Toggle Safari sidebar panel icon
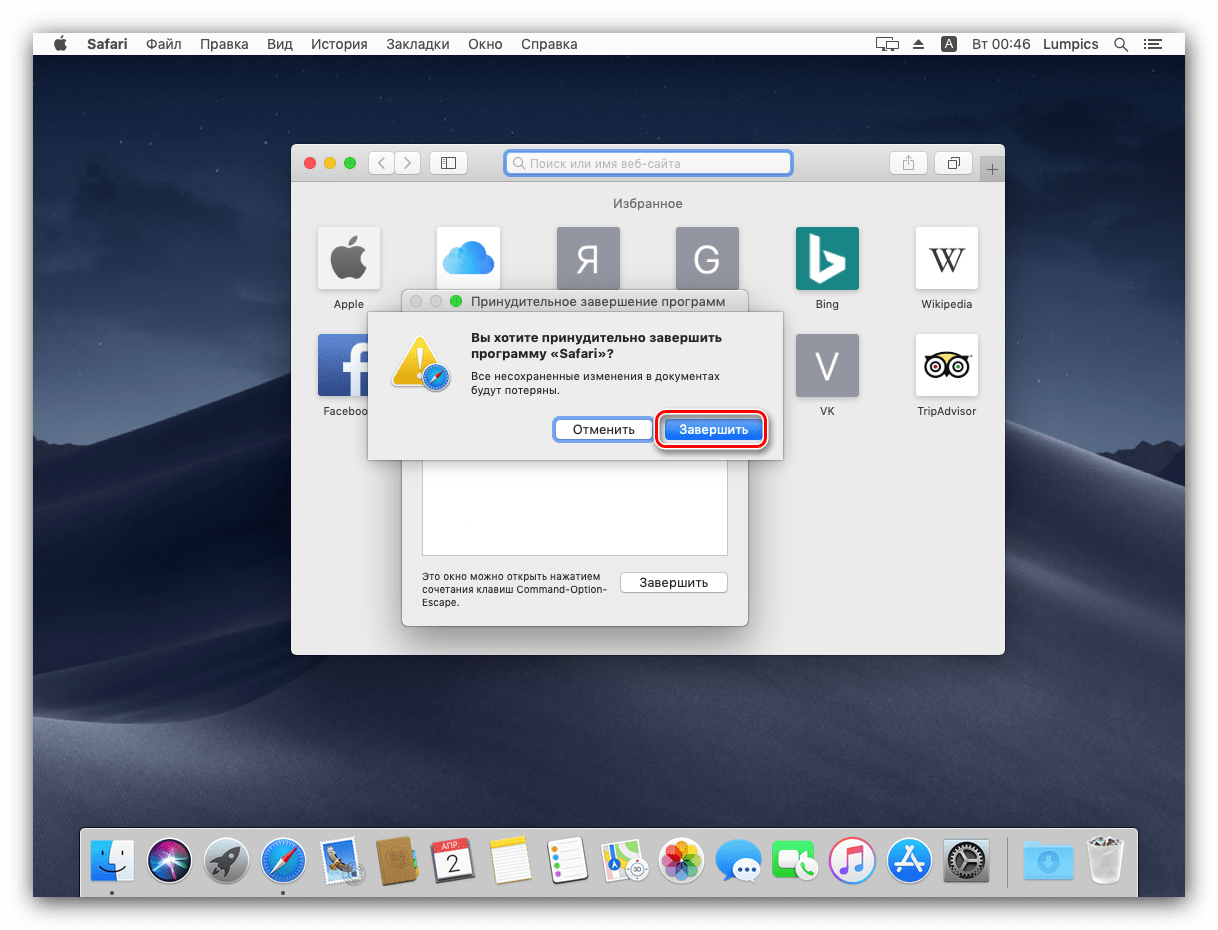This screenshot has height=930, width=1218. click(448, 163)
